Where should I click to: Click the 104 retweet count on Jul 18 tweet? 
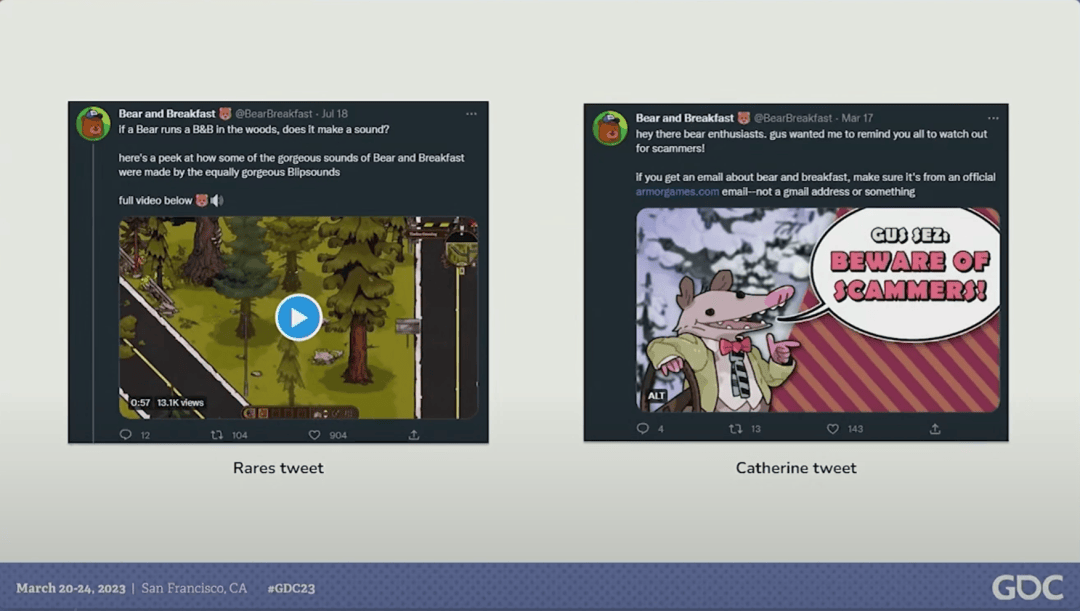(240, 435)
